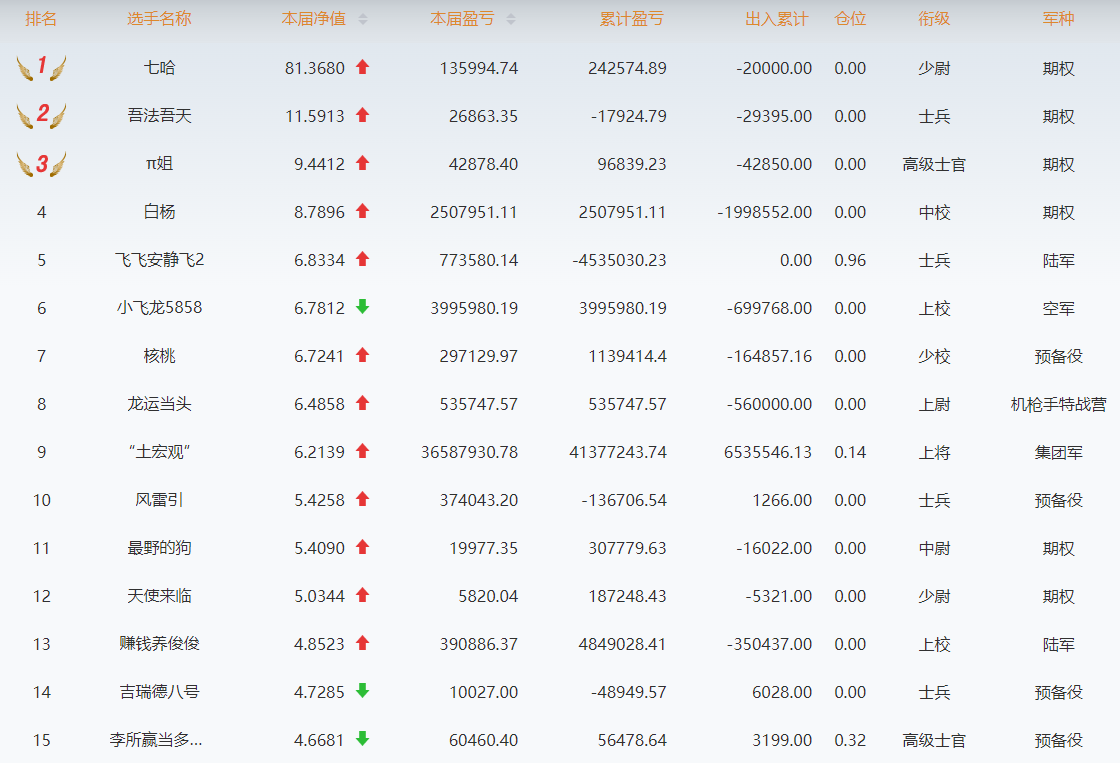Click the 累计盈亏 column header

click(x=631, y=19)
